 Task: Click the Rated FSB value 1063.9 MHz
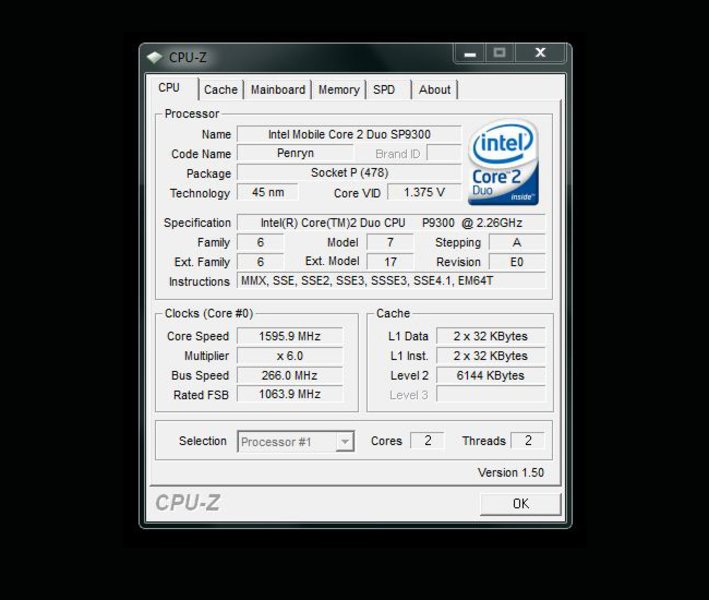click(x=290, y=394)
